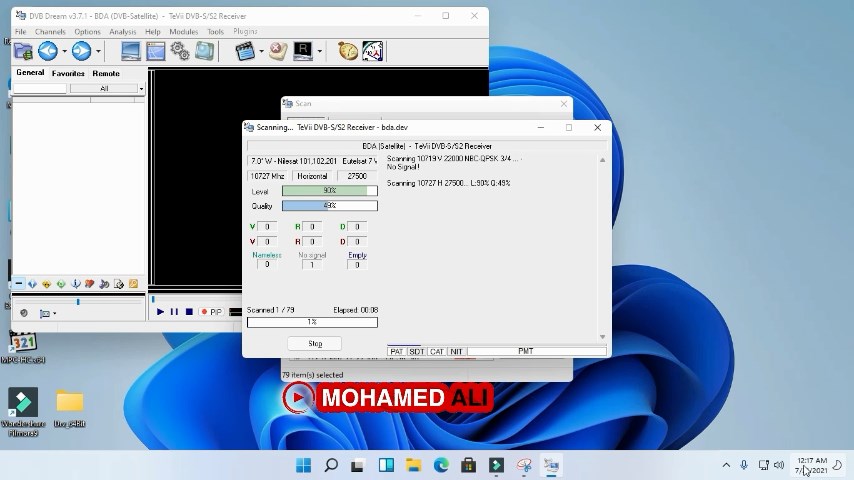This screenshot has width=854, height=480.
Task: Open settings via the gears icon
Action: point(180,51)
